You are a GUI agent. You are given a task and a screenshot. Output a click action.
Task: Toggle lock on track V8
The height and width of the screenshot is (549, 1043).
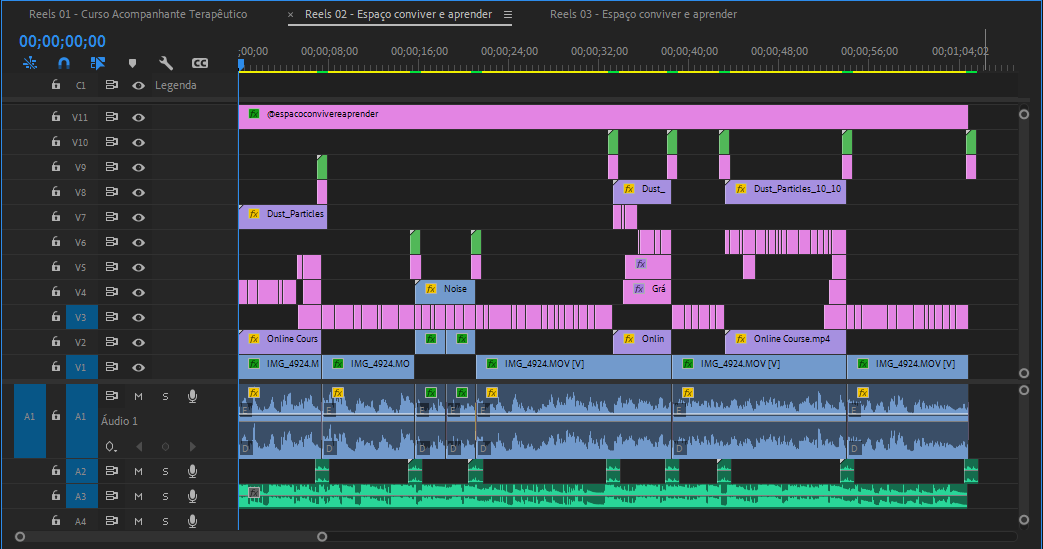[x=56, y=192]
